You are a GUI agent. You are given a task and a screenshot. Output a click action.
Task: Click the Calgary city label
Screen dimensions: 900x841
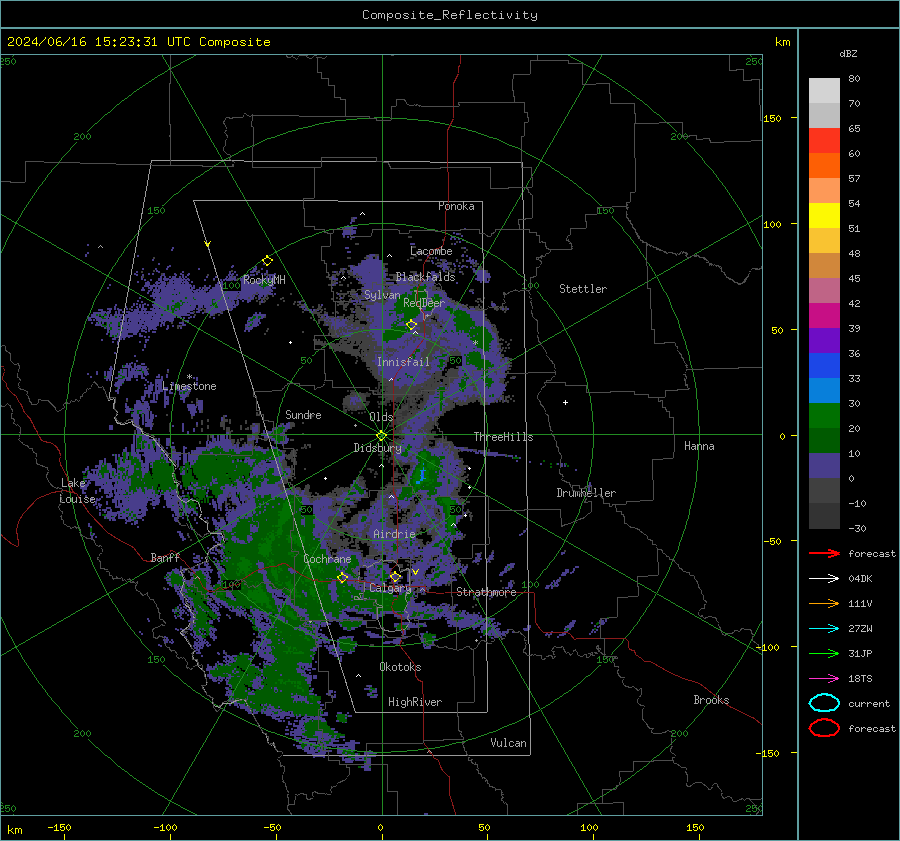point(390,588)
